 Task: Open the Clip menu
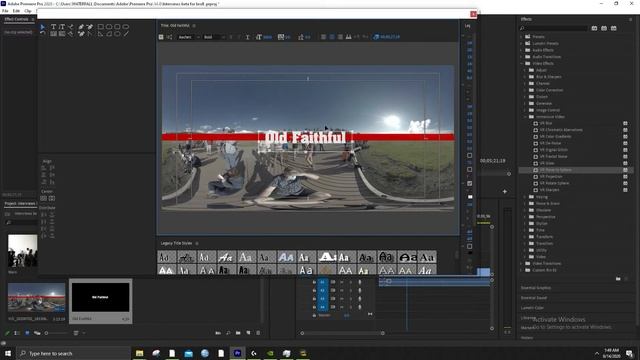tap(28, 11)
